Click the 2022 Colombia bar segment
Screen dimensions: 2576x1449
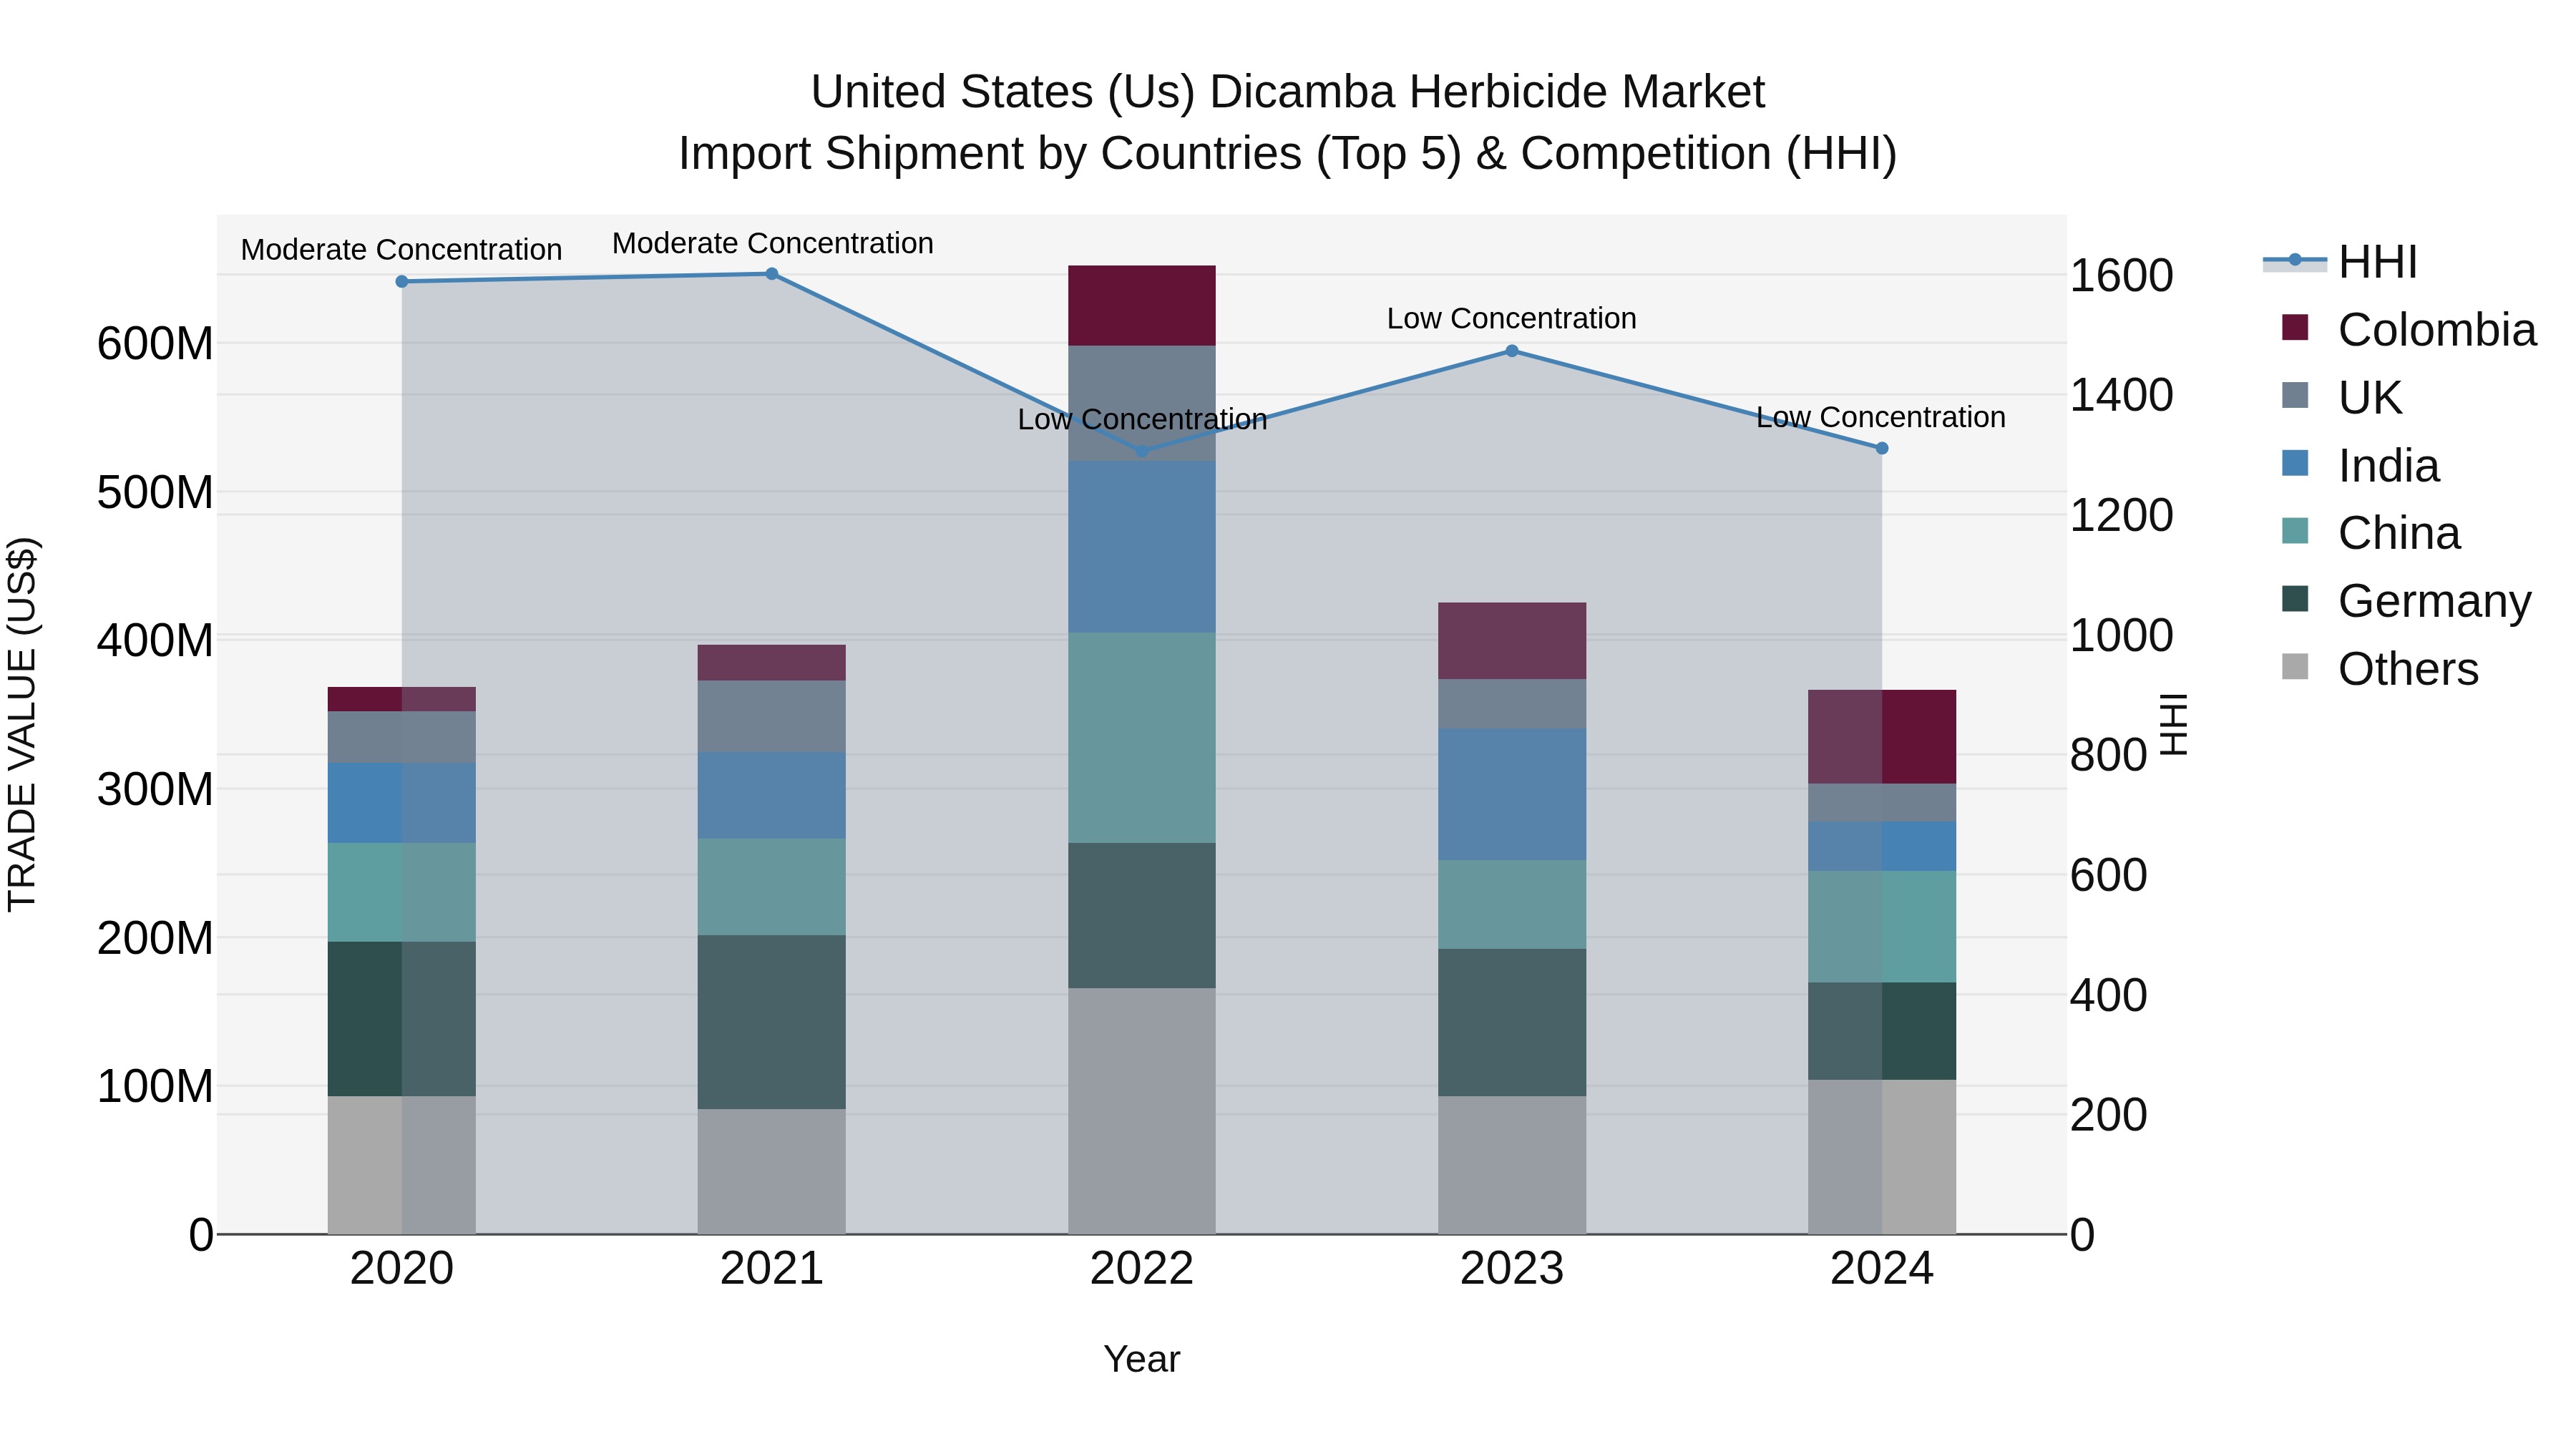[x=1142, y=306]
